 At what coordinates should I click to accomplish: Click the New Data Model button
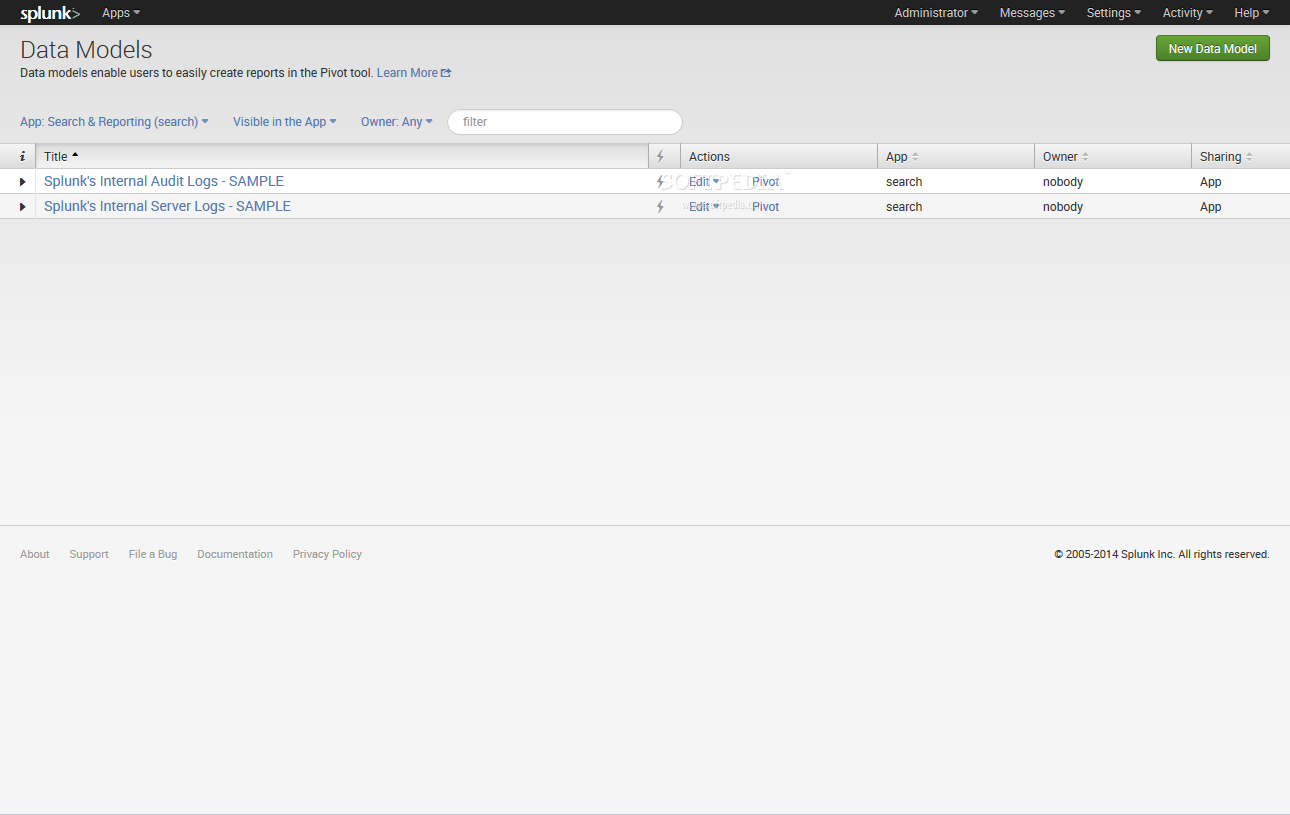pyautogui.click(x=1212, y=48)
